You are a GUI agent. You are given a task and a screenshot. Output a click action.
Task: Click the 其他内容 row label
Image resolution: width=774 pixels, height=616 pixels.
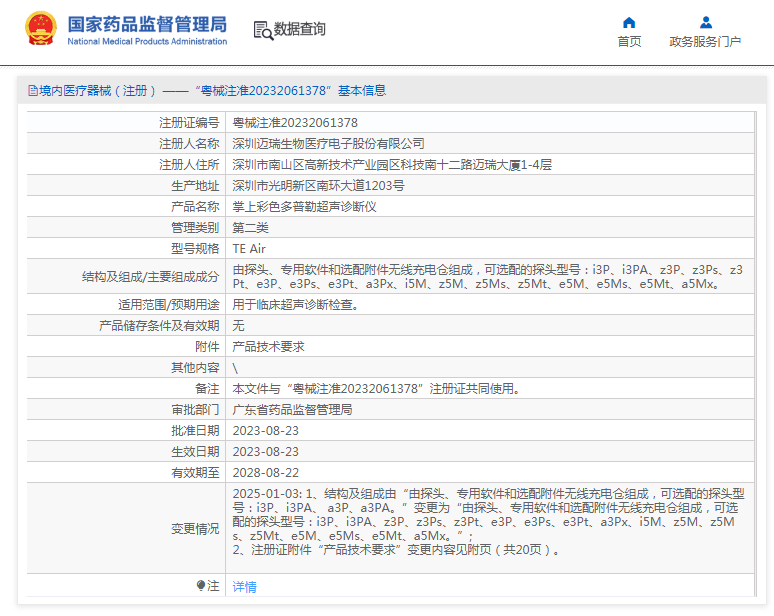195,368
